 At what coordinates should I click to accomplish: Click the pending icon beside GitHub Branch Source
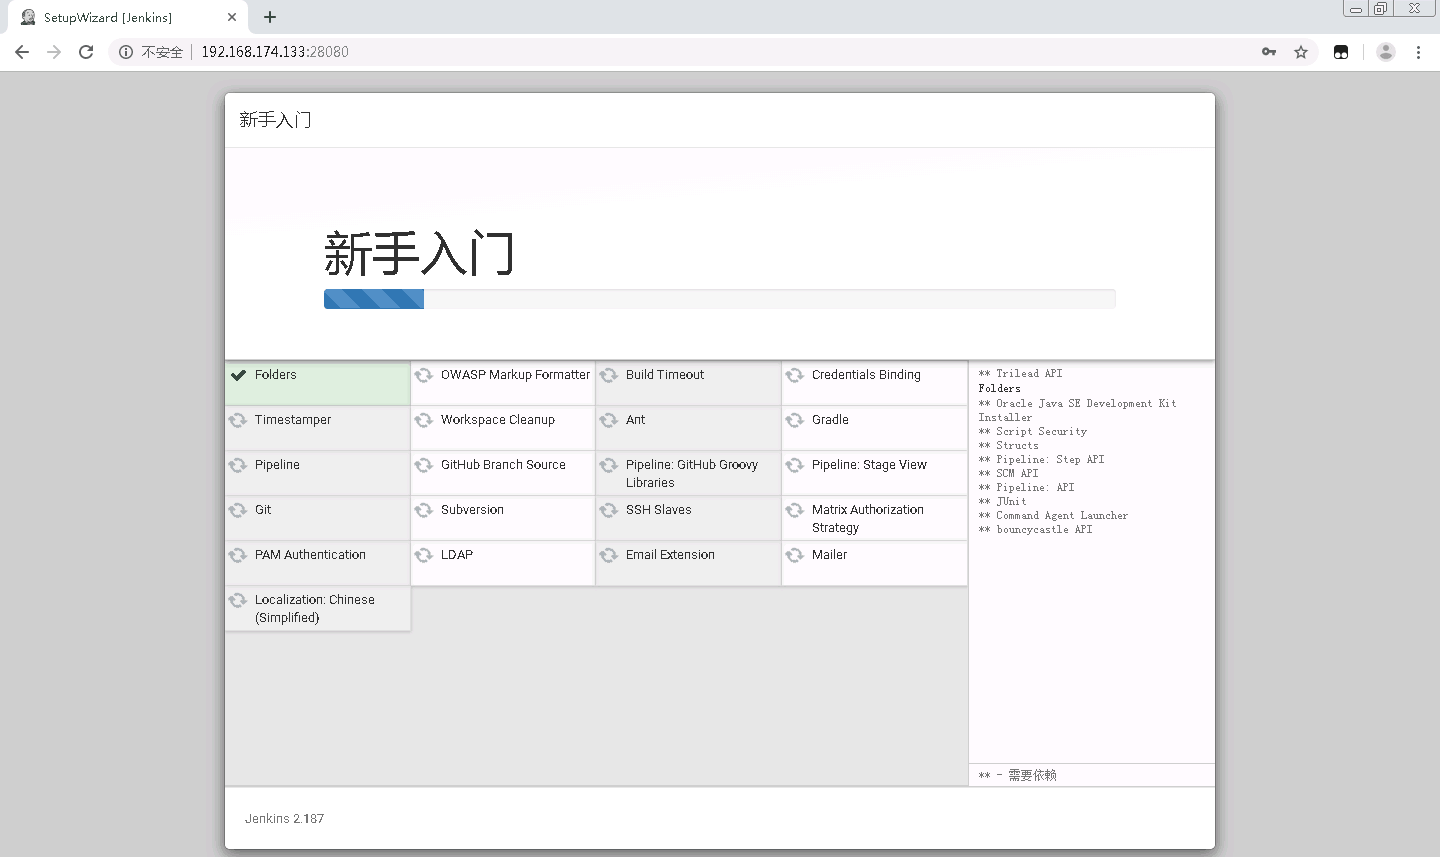coord(424,465)
